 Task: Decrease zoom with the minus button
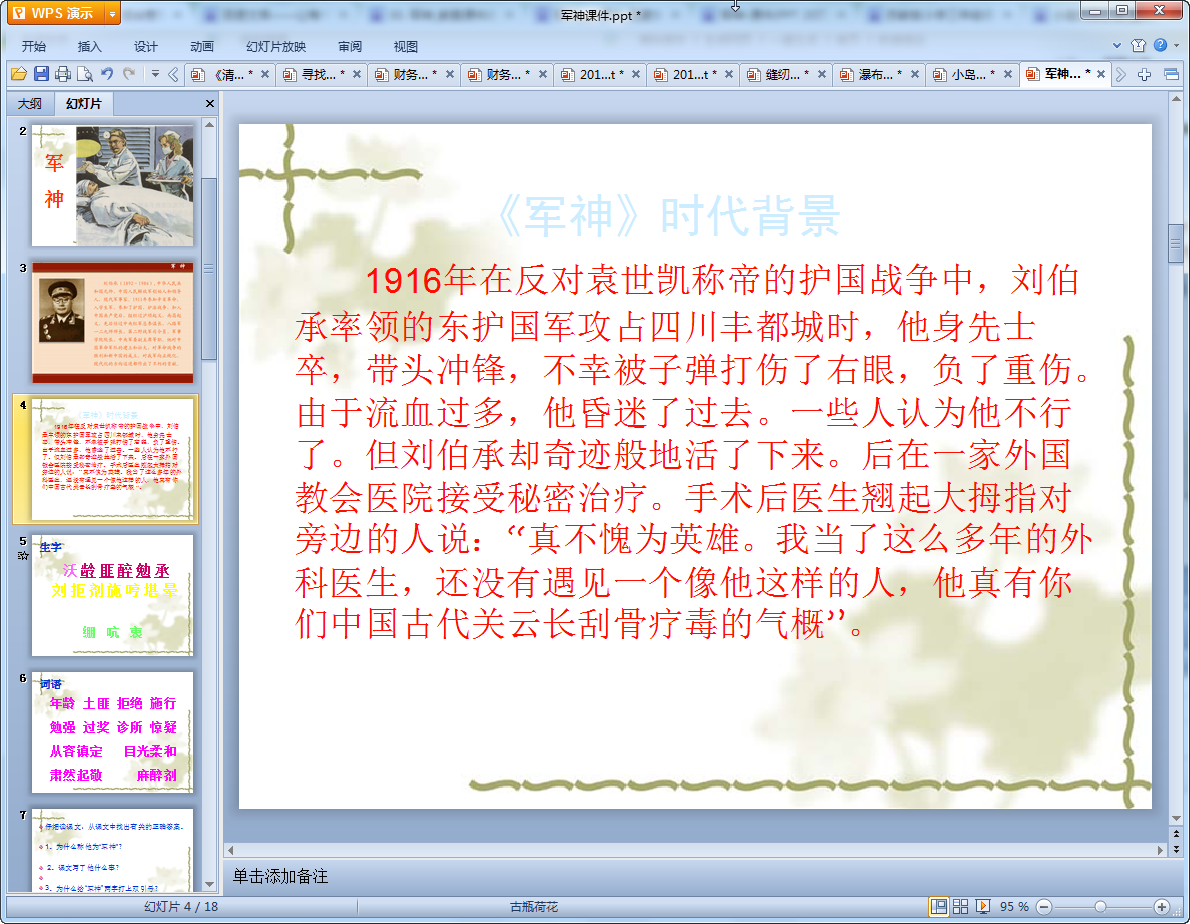(1044, 907)
